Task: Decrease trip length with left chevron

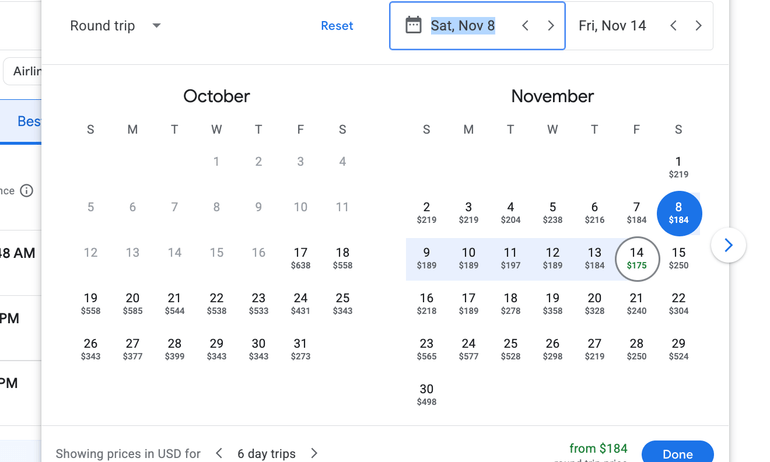Action: [x=219, y=453]
